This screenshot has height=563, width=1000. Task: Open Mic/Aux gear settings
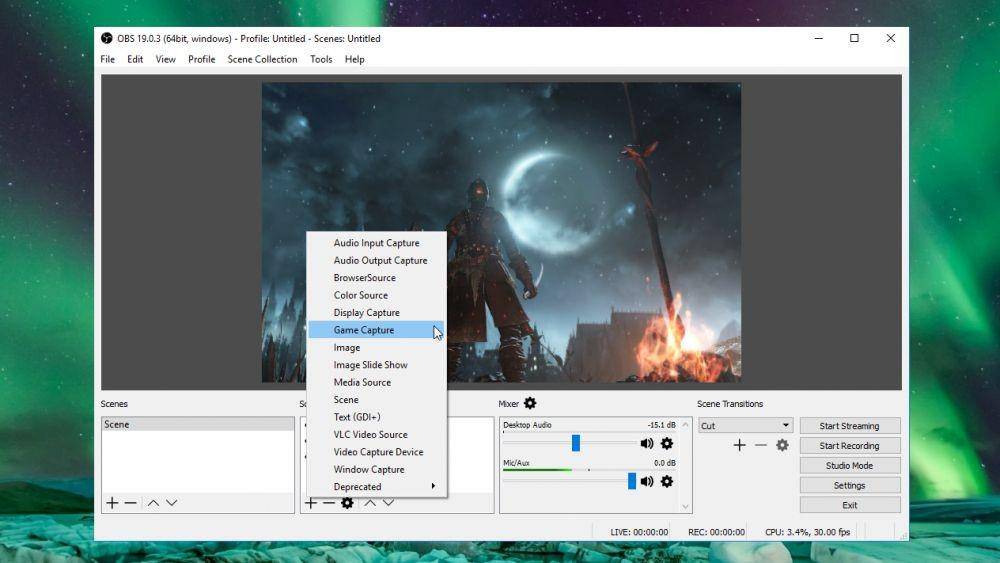tap(667, 481)
